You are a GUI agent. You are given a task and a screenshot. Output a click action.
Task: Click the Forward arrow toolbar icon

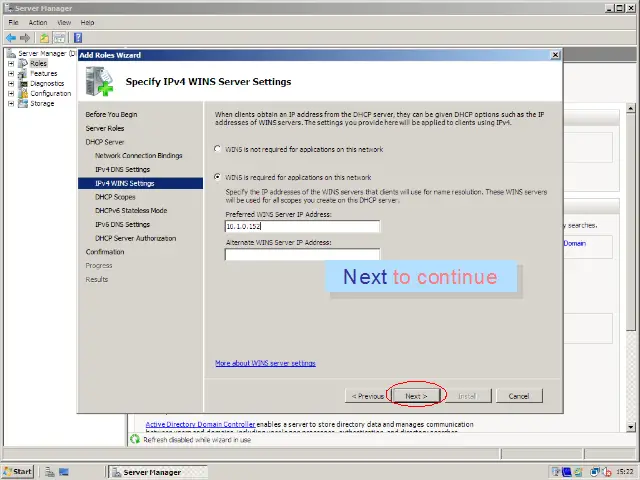(x=25, y=37)
